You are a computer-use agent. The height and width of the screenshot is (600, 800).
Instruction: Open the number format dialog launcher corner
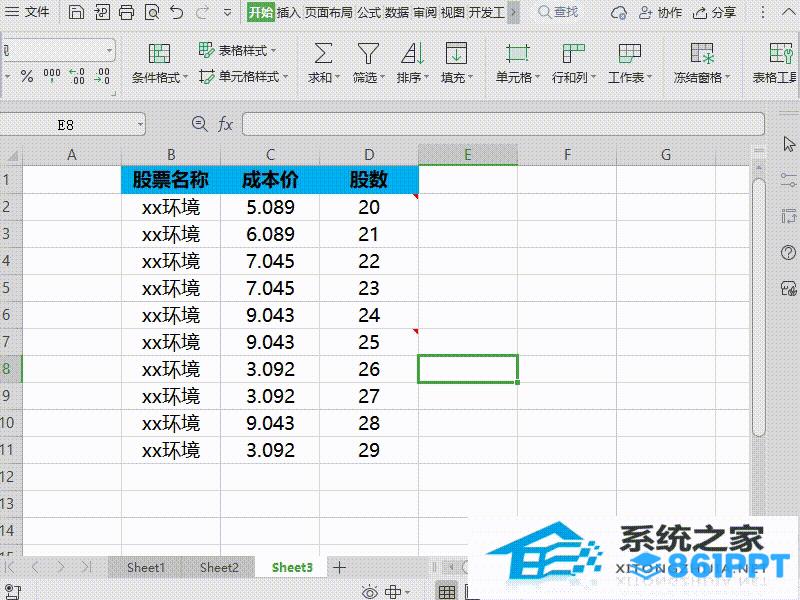tap(113, 93)
